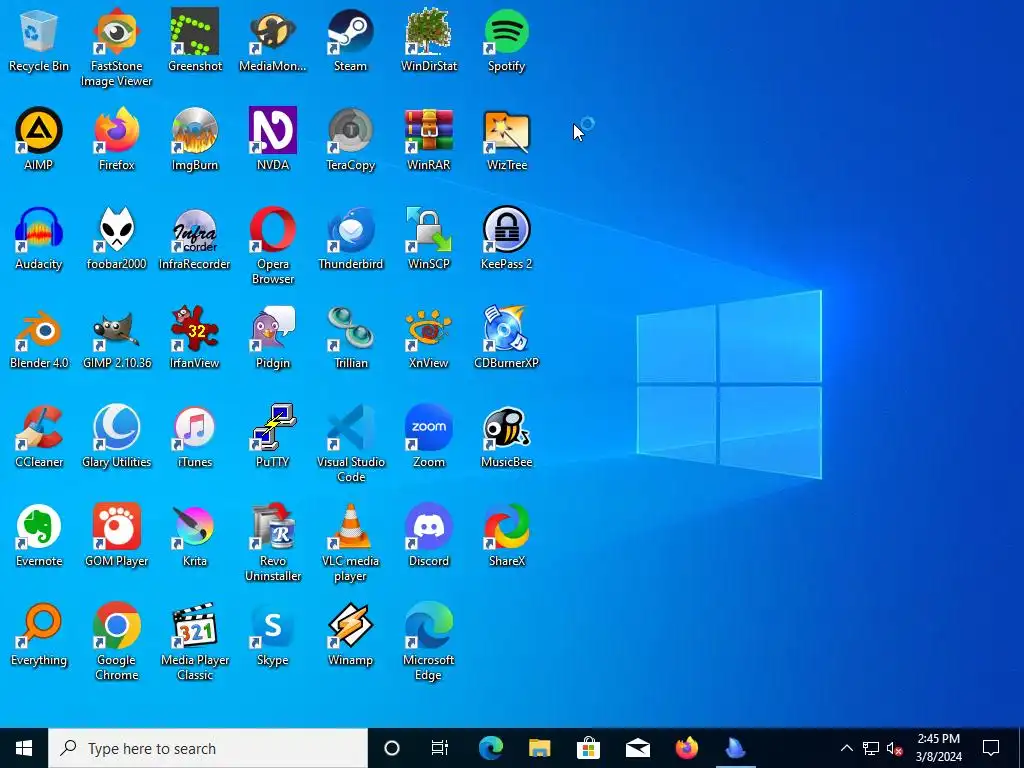Select the PuTTY shortcut
Viewport: 1024px width, 768px height.
[272, 427]
